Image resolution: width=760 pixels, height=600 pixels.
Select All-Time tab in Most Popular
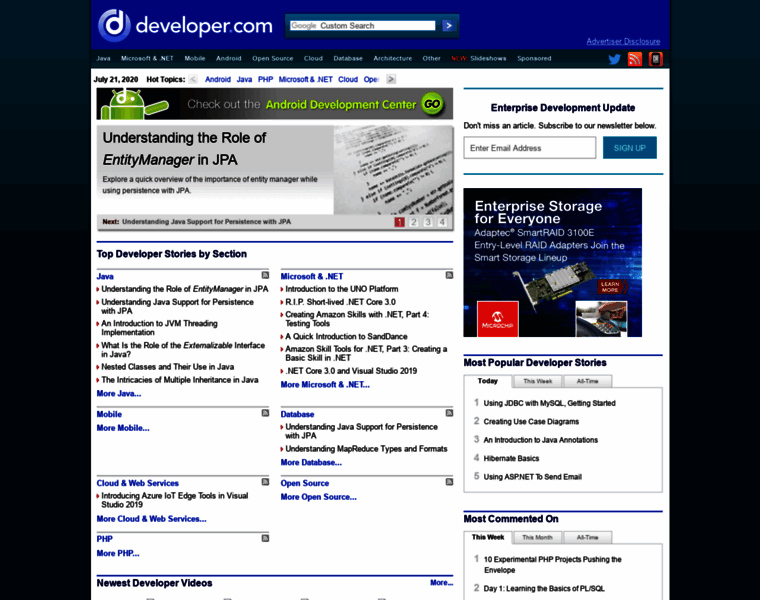click(587, 381)
